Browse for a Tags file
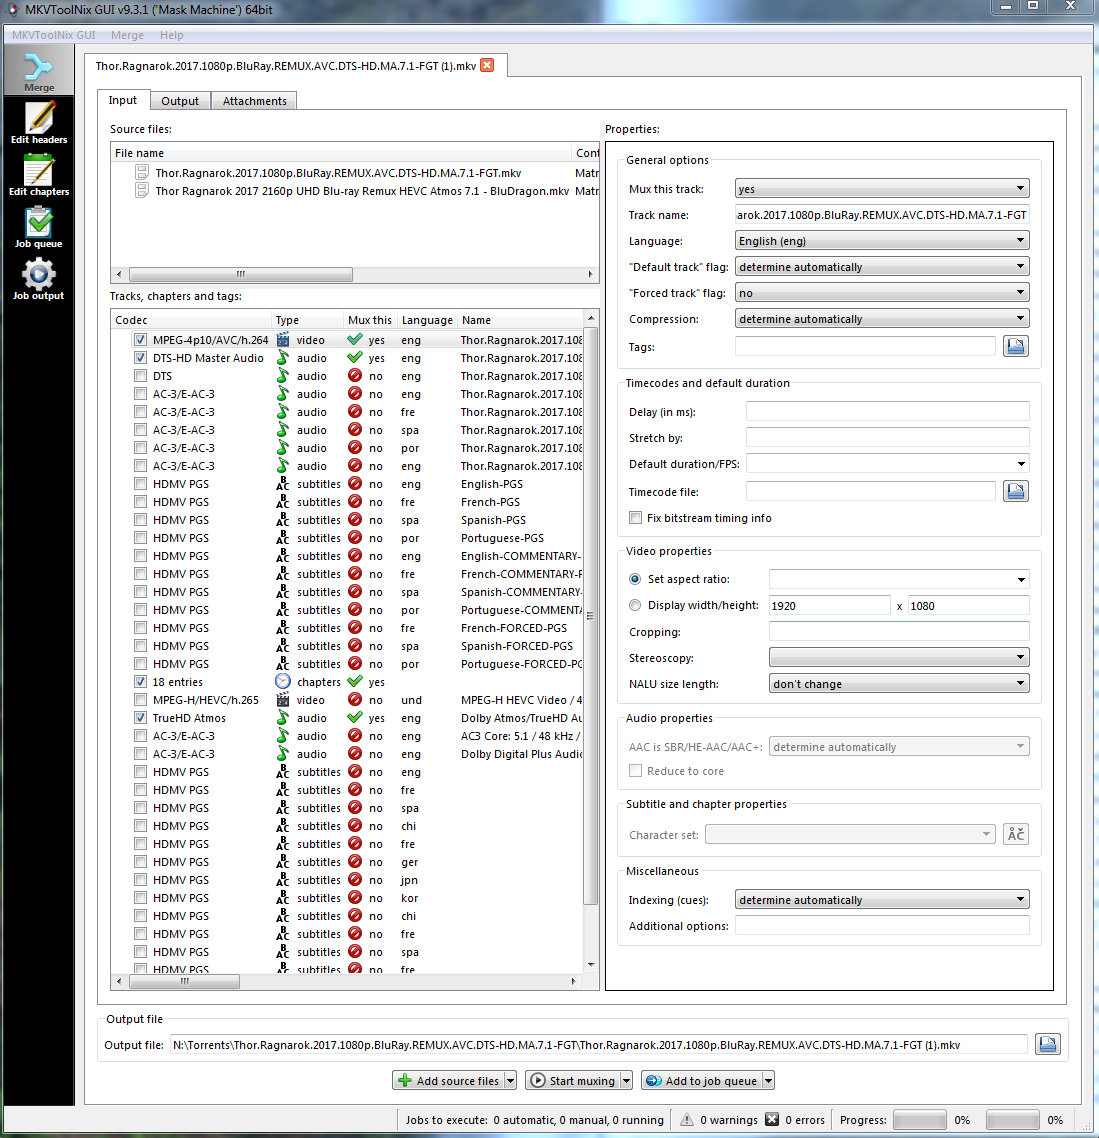This screenshot has height=1138, width=1099. click(1015, 346)
